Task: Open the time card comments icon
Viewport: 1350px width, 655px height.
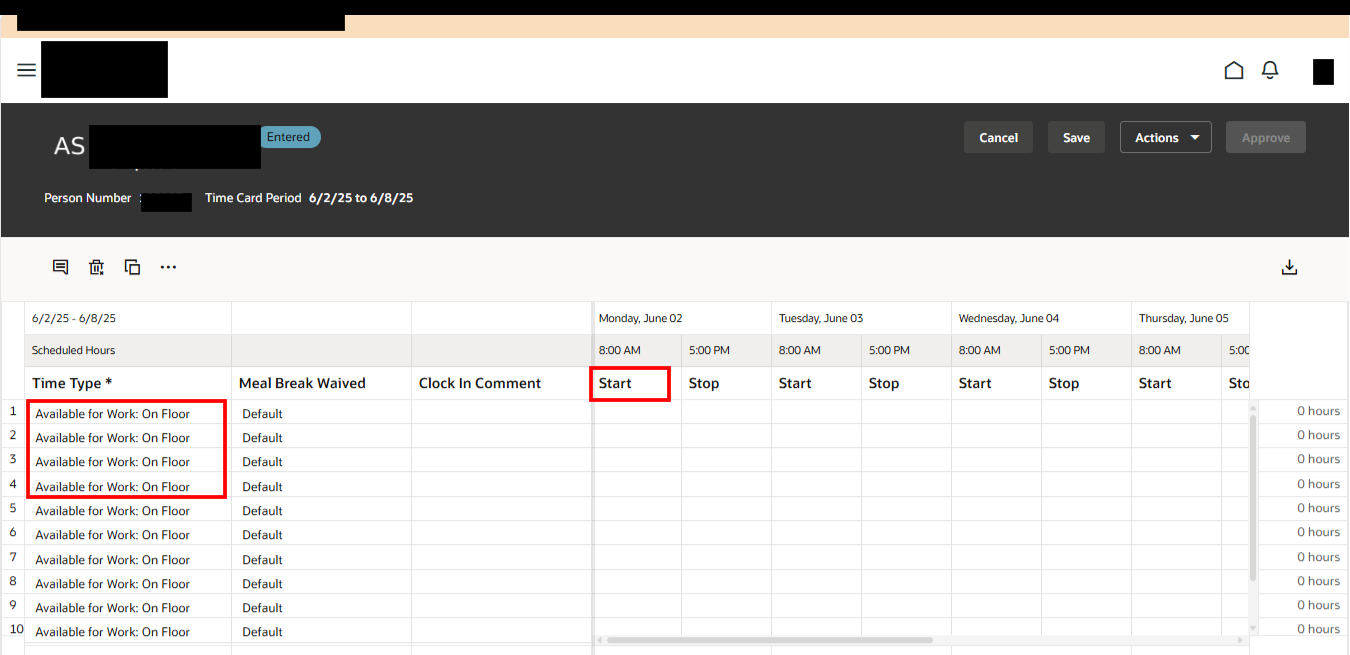Action: pos(60,267)
